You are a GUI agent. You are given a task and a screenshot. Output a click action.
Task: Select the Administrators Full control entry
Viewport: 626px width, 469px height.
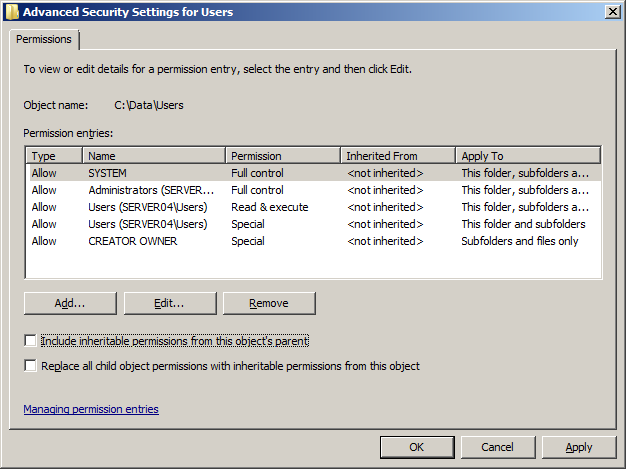(150, 190)
